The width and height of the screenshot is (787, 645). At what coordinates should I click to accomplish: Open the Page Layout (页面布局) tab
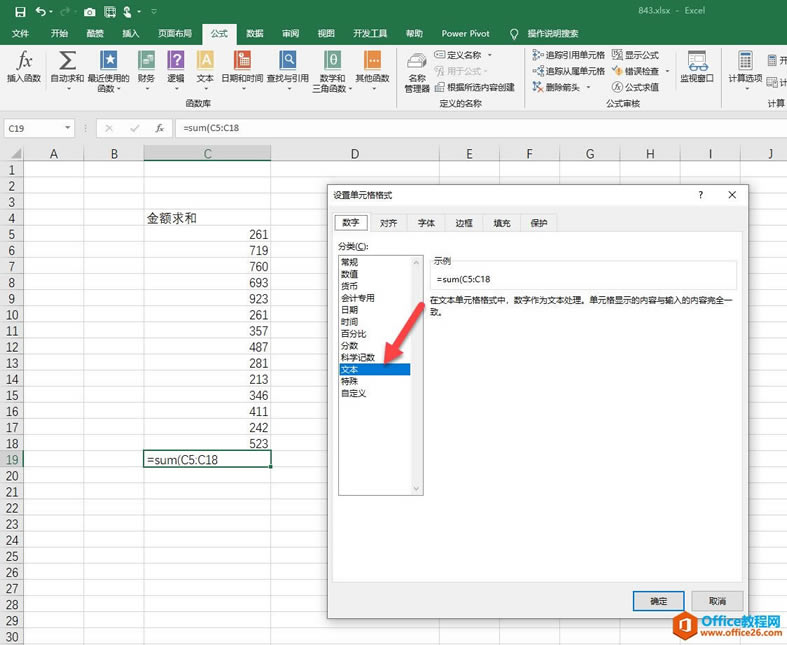pyautogui.click(x=175, y=34)
